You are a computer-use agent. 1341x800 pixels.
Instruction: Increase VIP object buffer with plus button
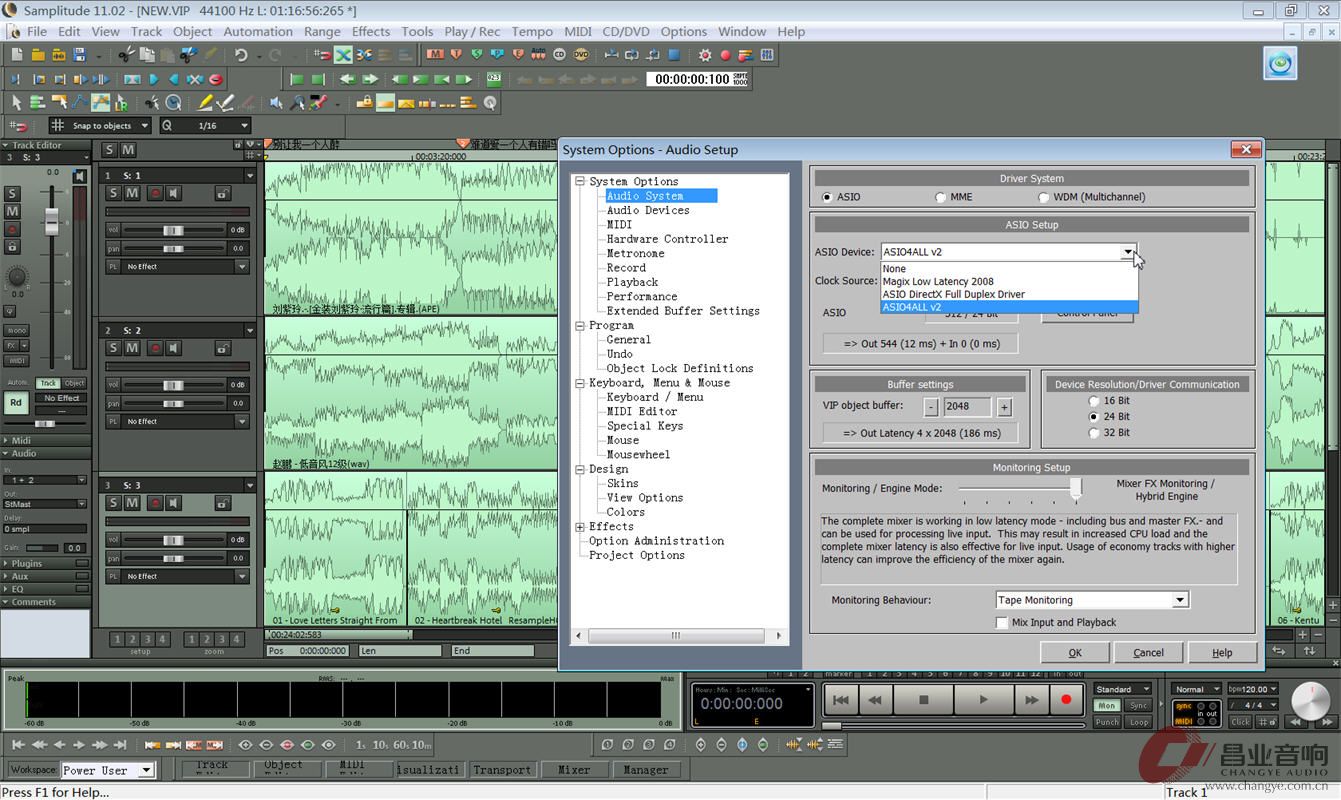point(1004,407)
